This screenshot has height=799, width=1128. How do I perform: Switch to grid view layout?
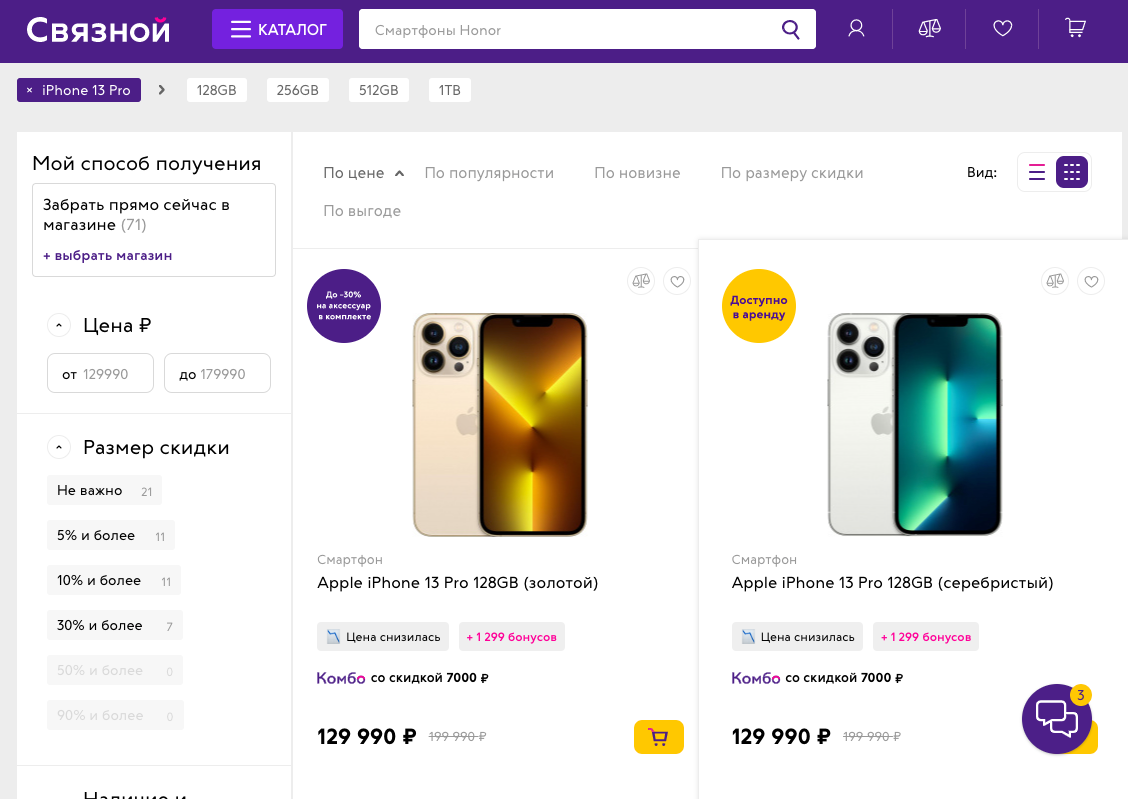tap(1072, 172)
